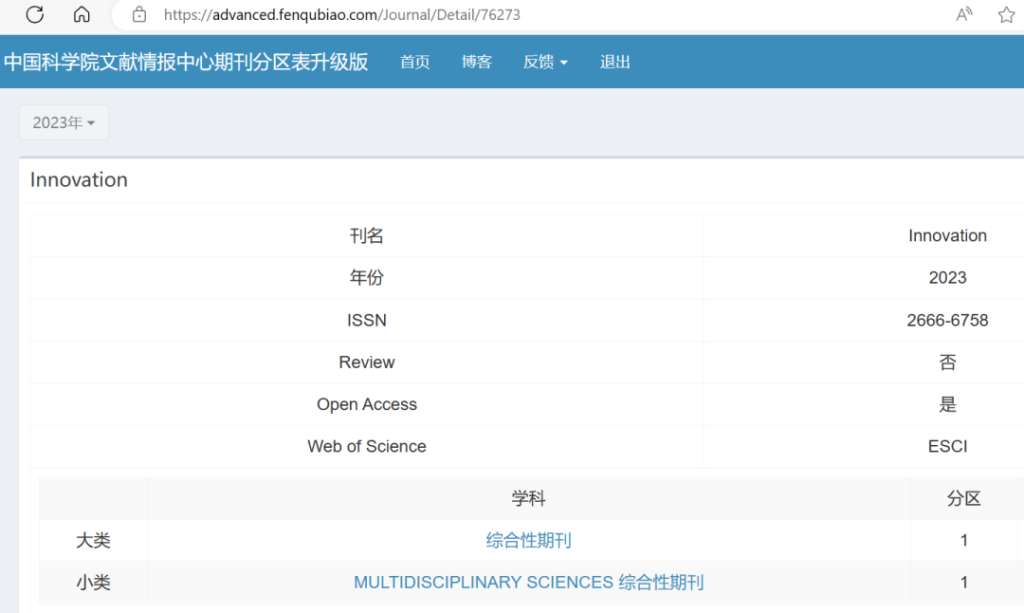Click the 小类 row label

point(93,582)
